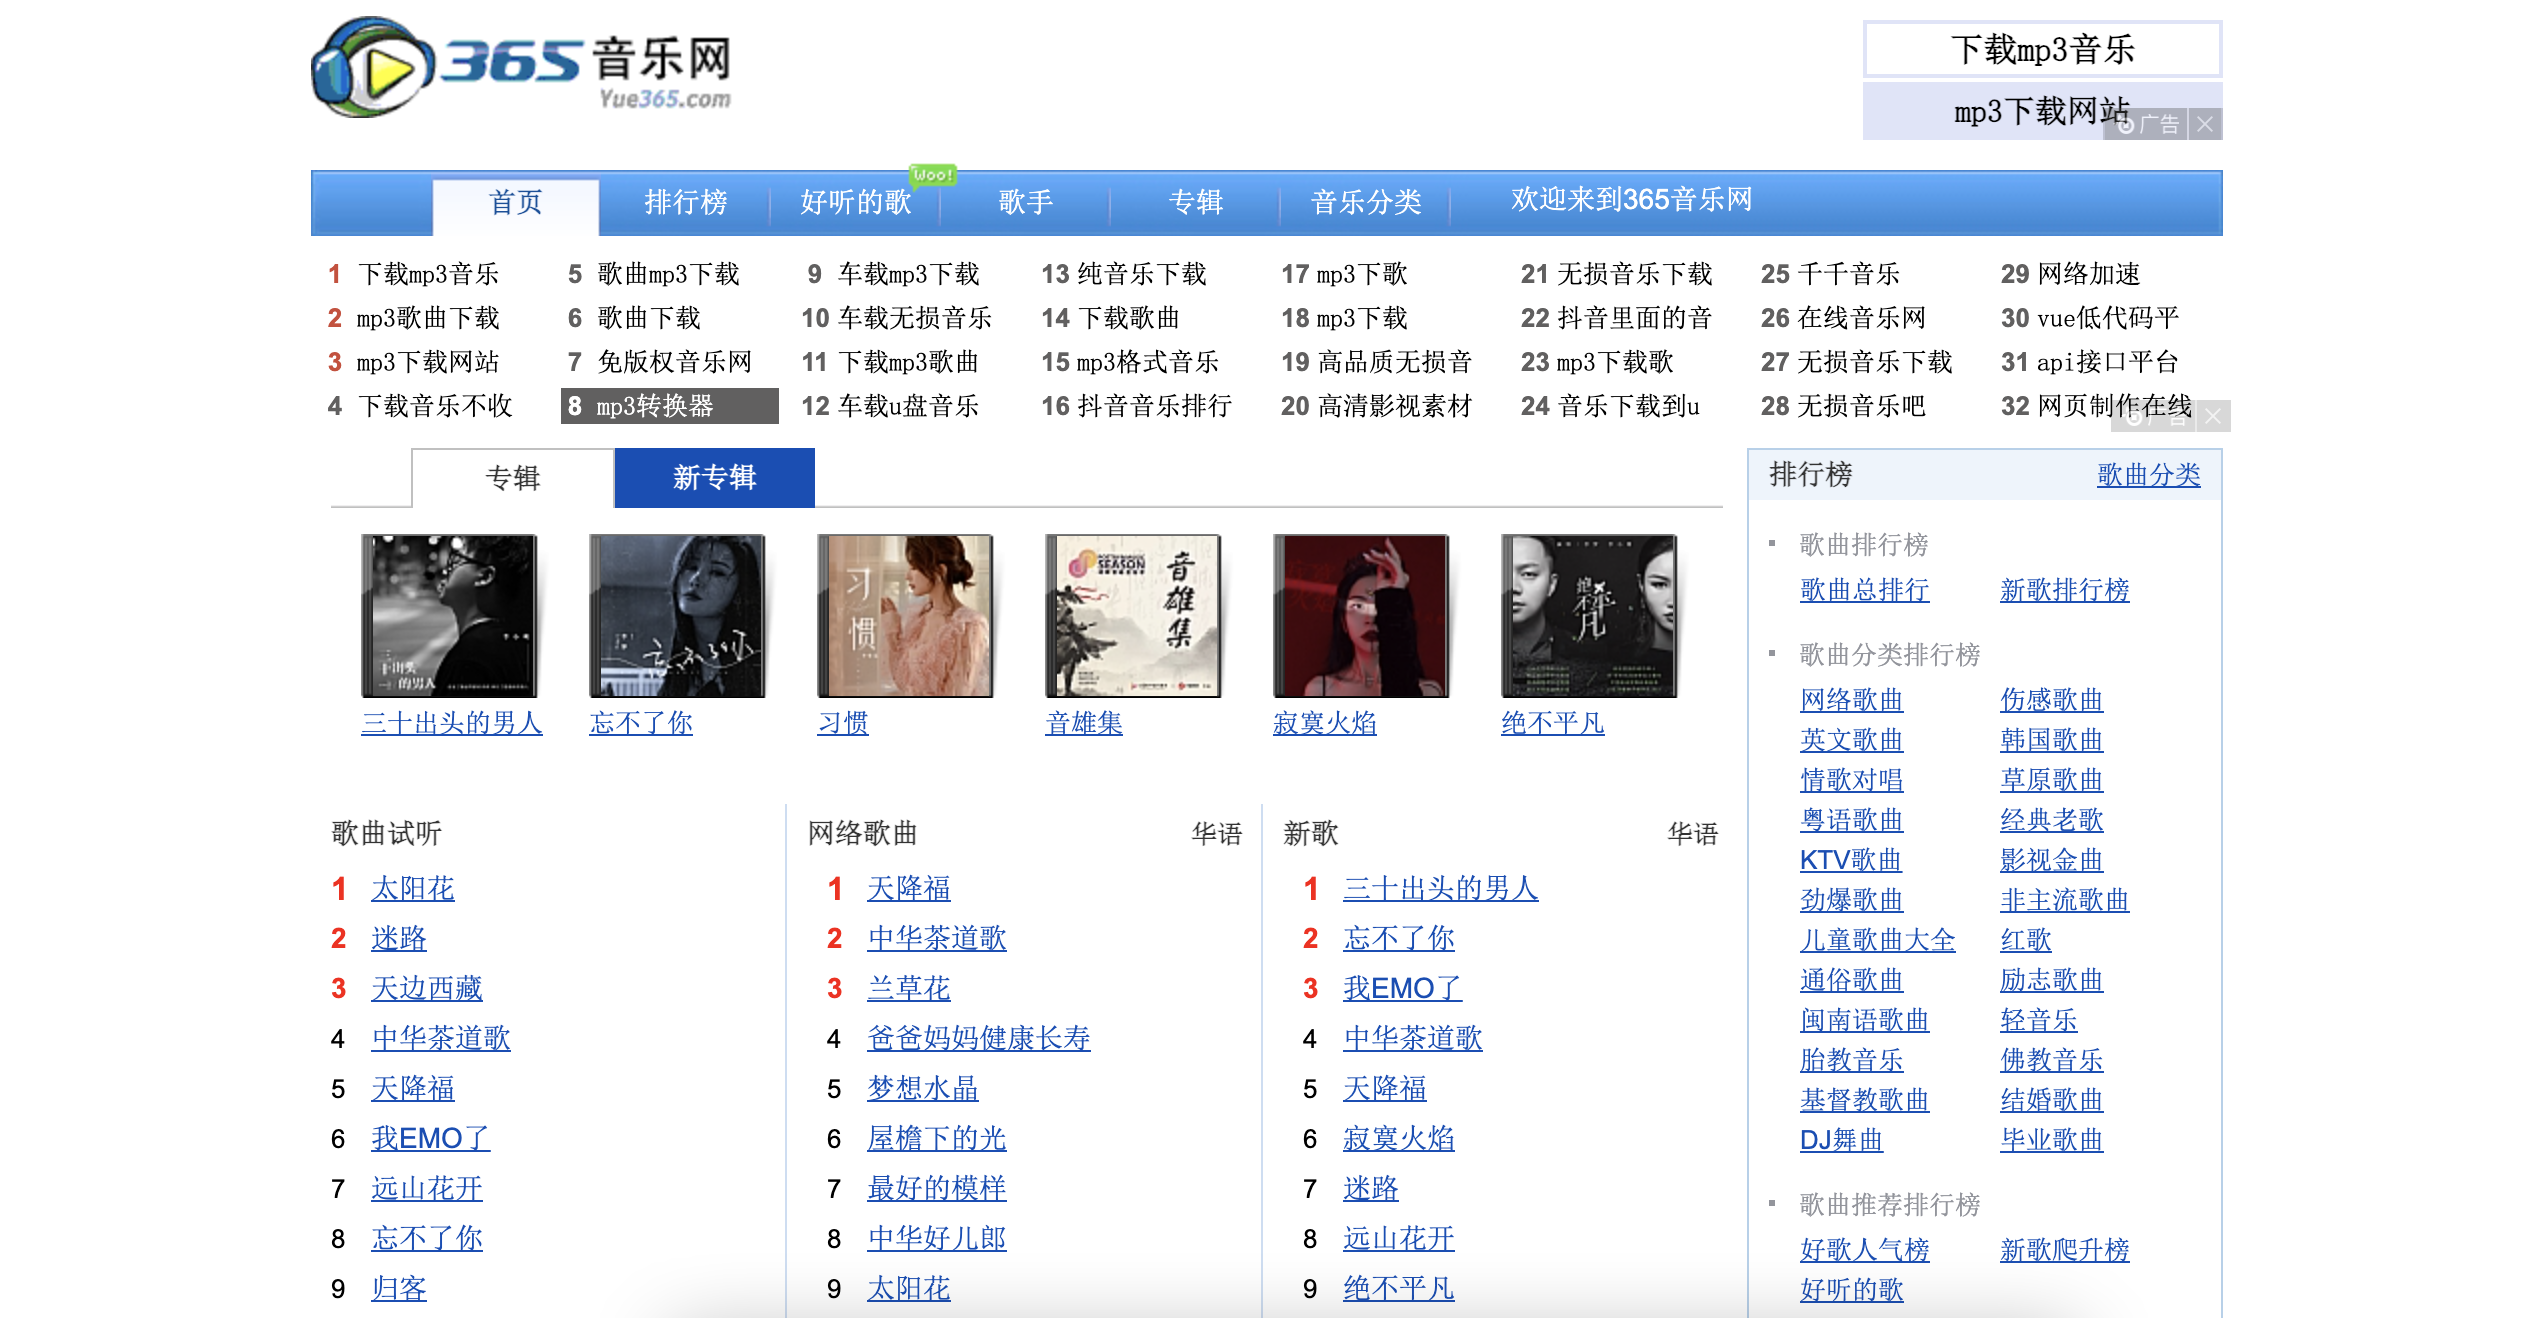
Task: Select keyword 8 mp3转换器
Action: (670, 406)
